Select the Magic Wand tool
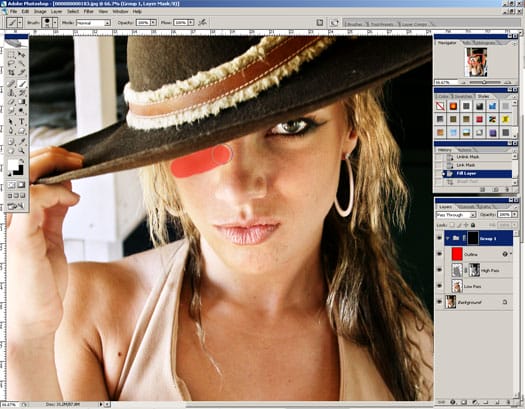 tap(22, 64)
